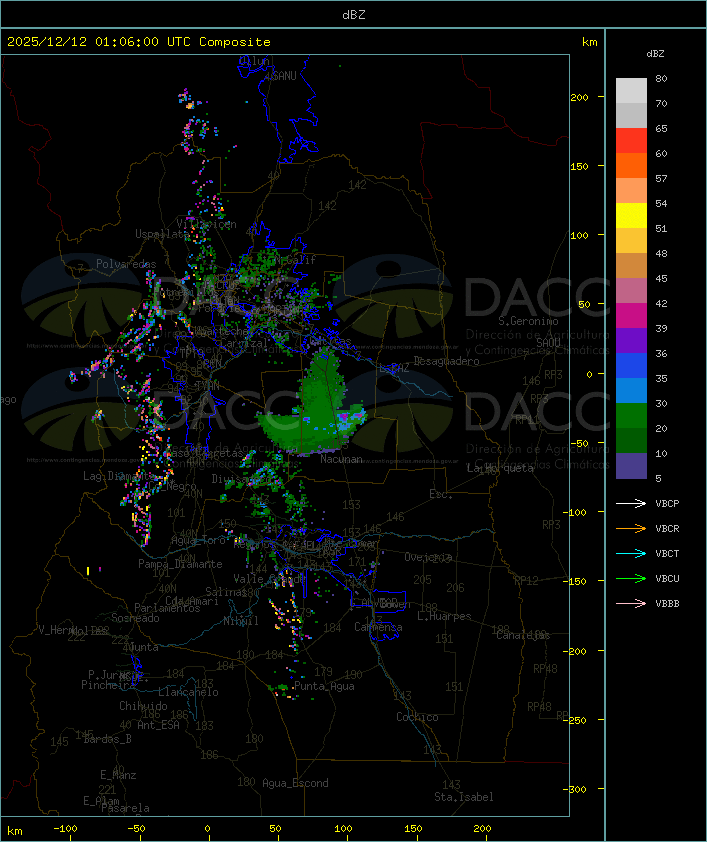Choose the purple 36-39 dBZ legend swatch

pyautogui.click(x=631, y=341)
